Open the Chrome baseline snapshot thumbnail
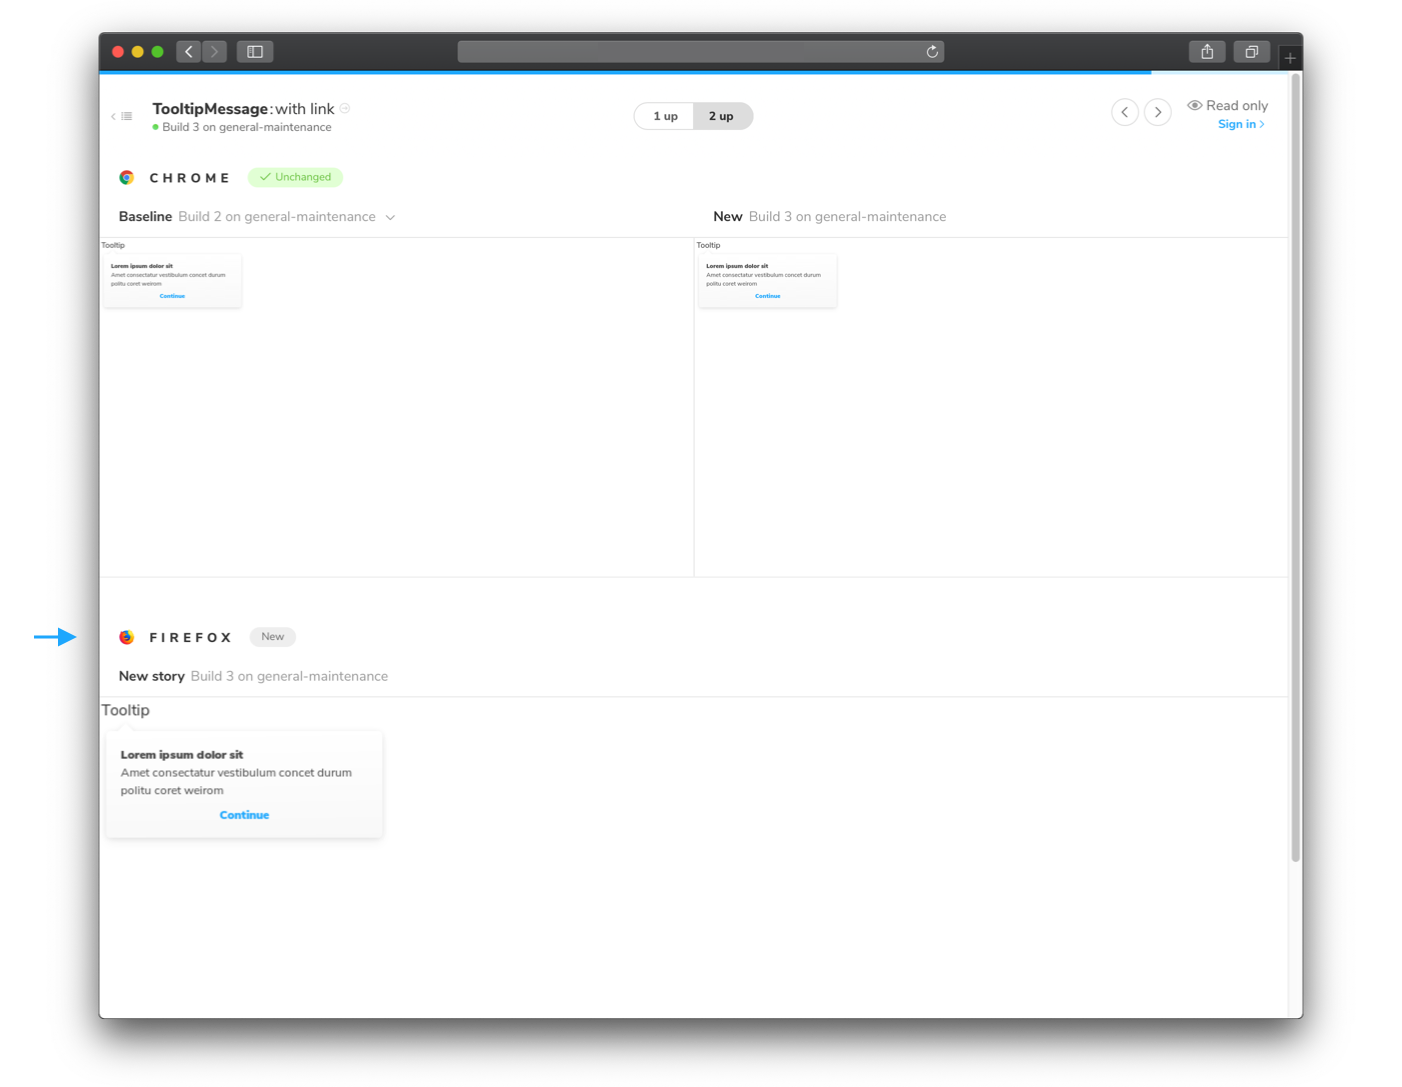The image size is (1402, 1087). point(172,279)
